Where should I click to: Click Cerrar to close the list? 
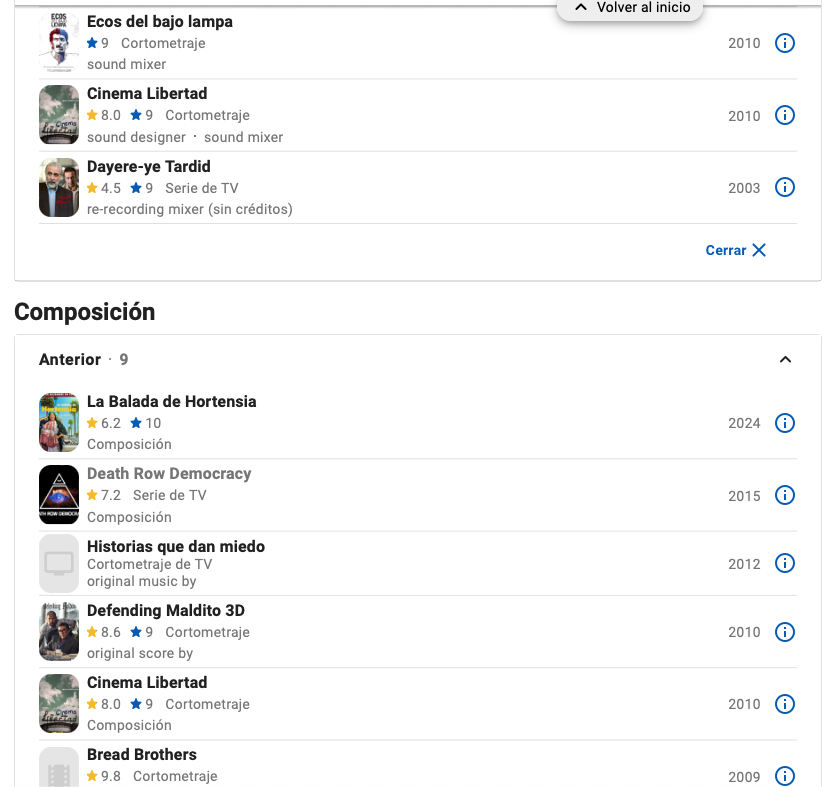click(x=736, y=250)
